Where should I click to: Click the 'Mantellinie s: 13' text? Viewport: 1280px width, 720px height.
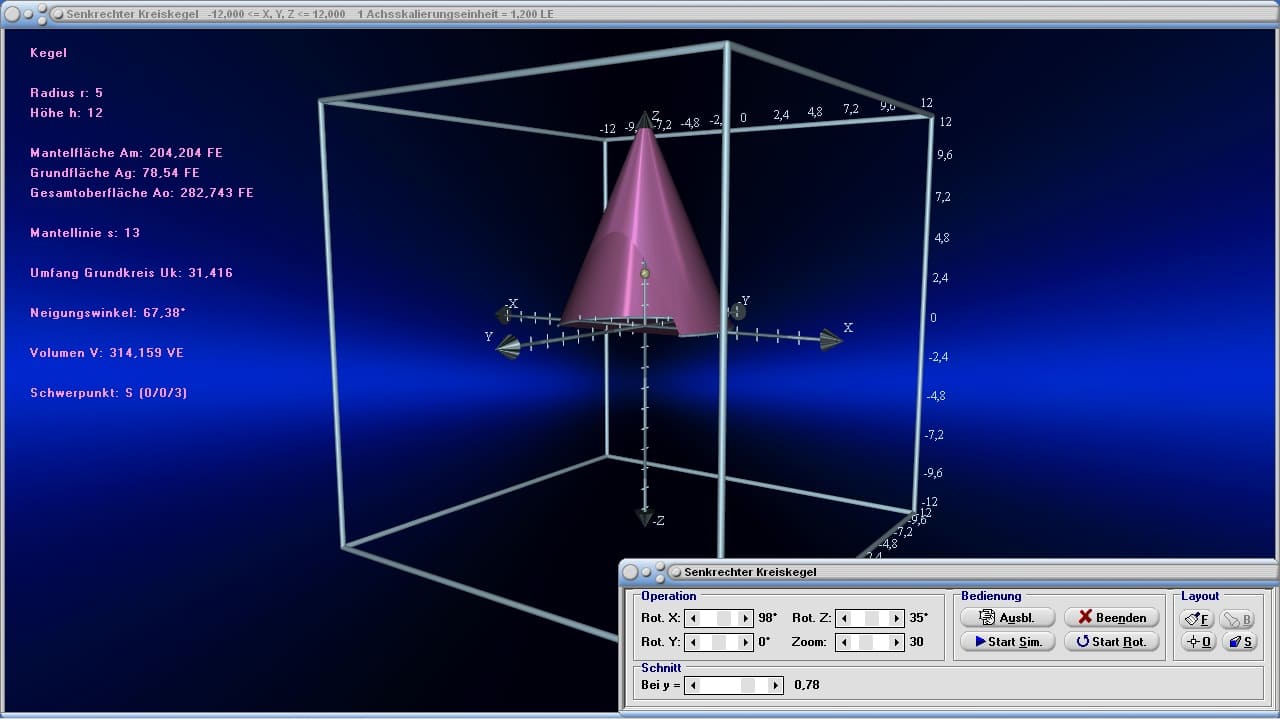point(85,233)
